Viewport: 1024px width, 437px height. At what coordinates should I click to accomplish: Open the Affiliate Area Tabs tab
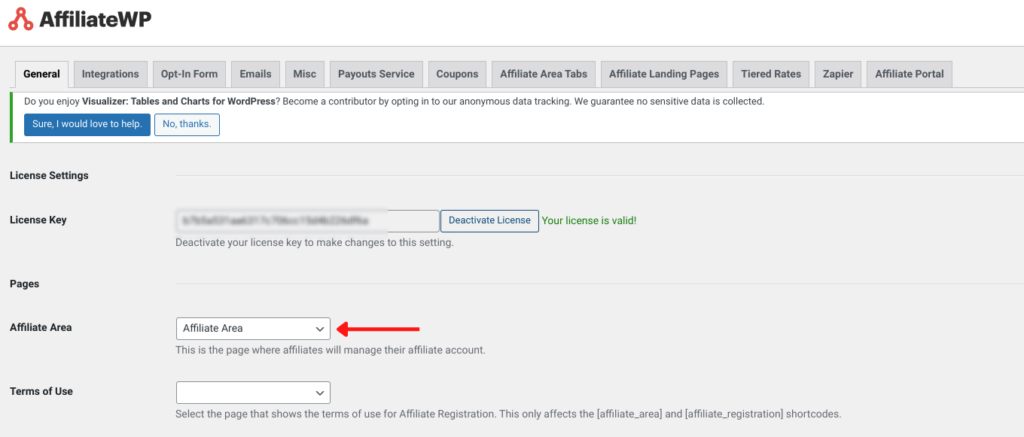[543, 74]
